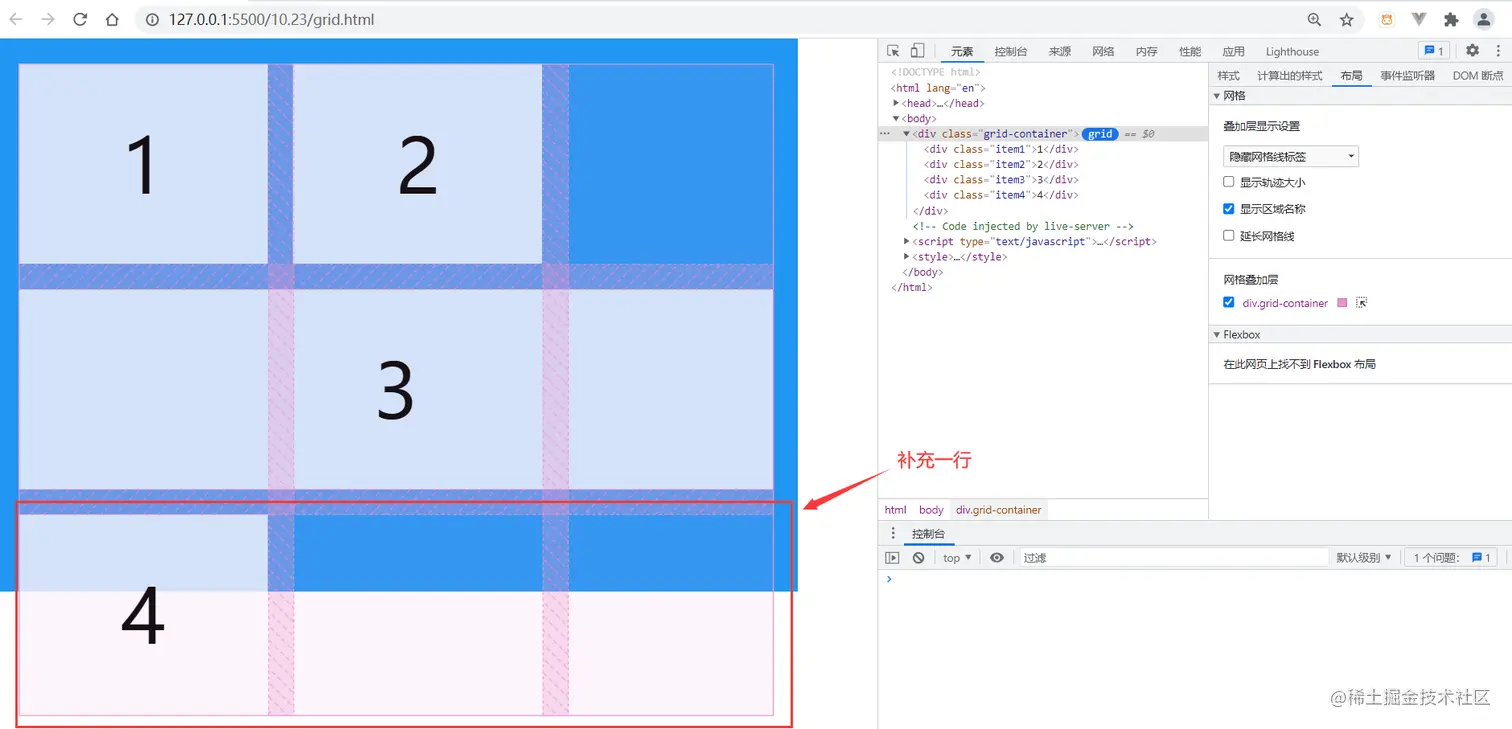Open the 布局 sidebar tab
Screen dimensions: 1512x729
pyautogui.click(x=1351, y=76)
